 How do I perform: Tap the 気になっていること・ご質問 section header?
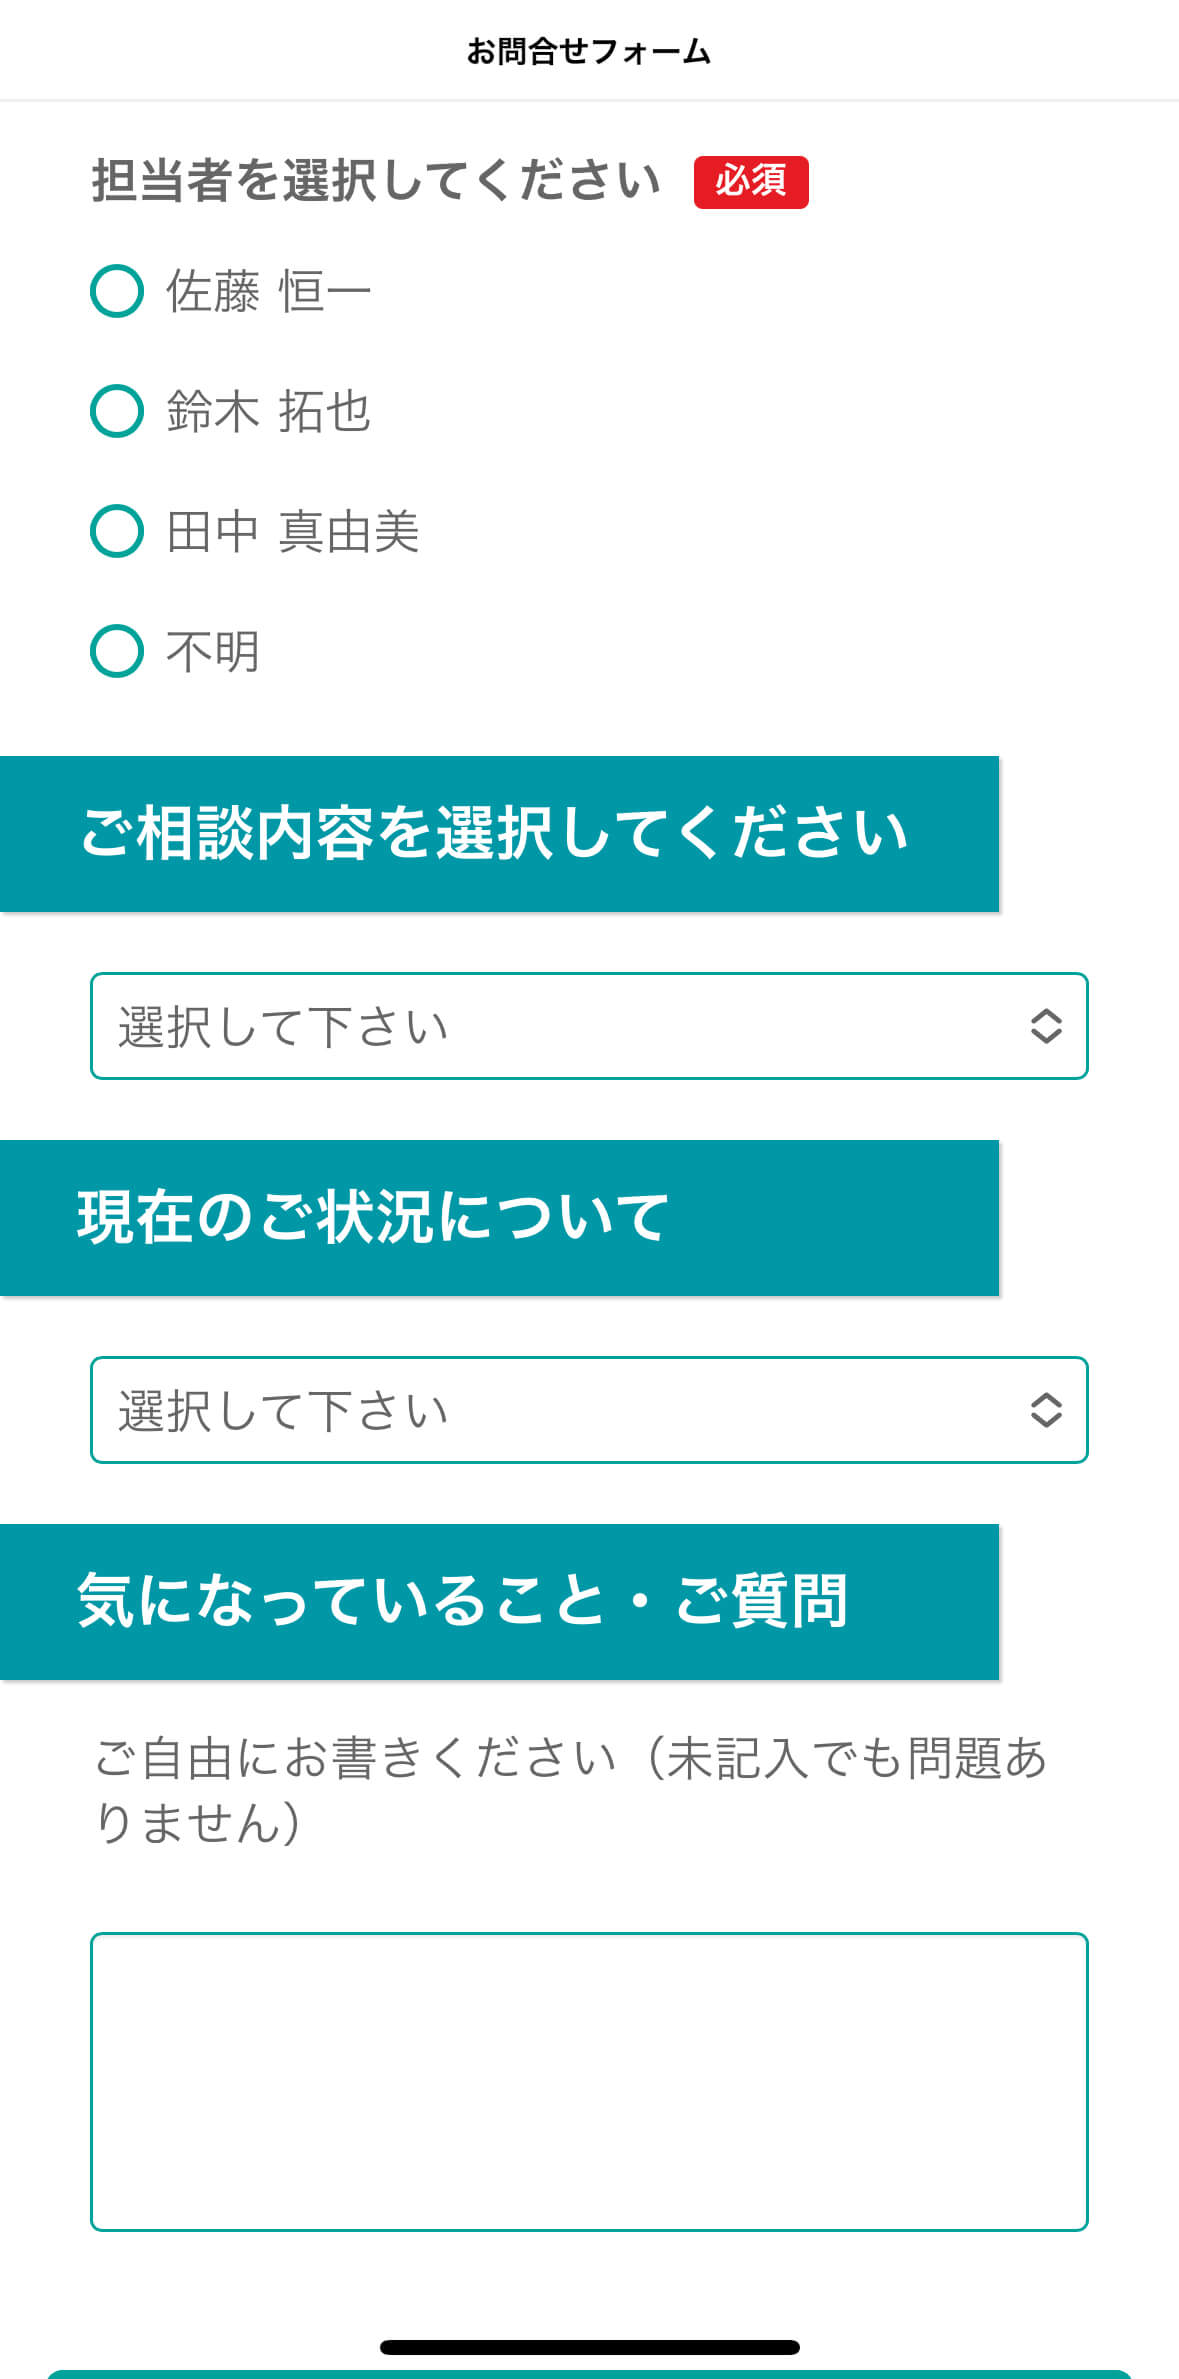(463, 1601)
